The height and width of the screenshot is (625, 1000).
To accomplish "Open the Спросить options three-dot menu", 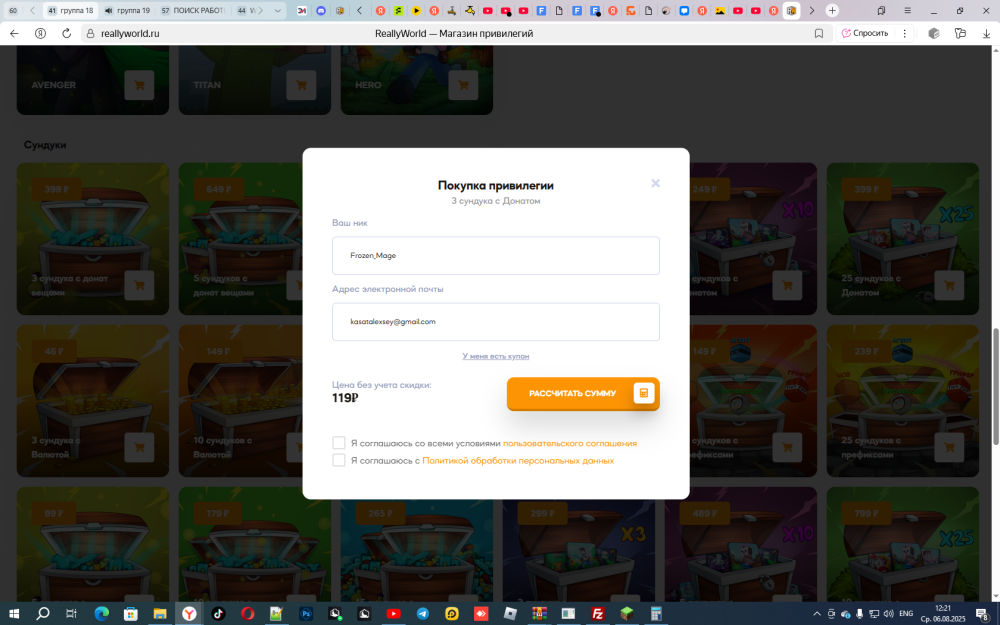I will (904, 33).
